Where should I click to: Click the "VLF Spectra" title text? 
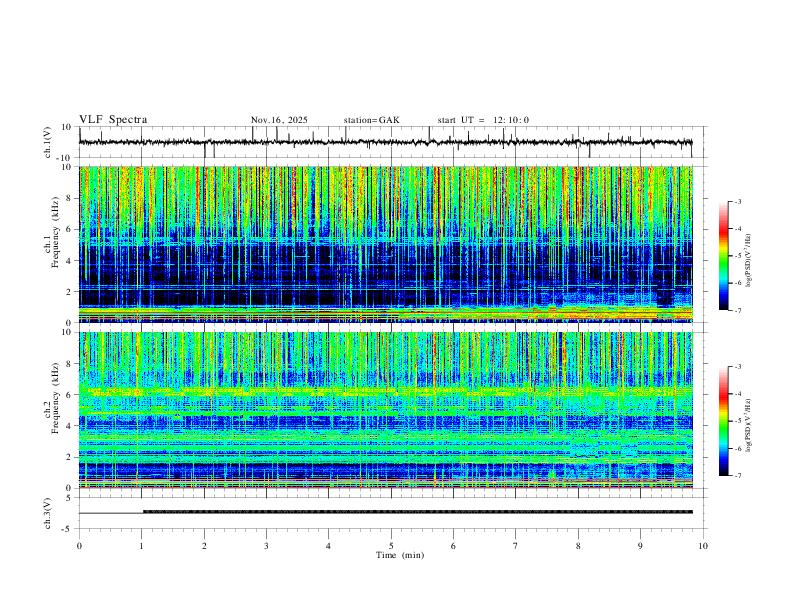[113, 120]
